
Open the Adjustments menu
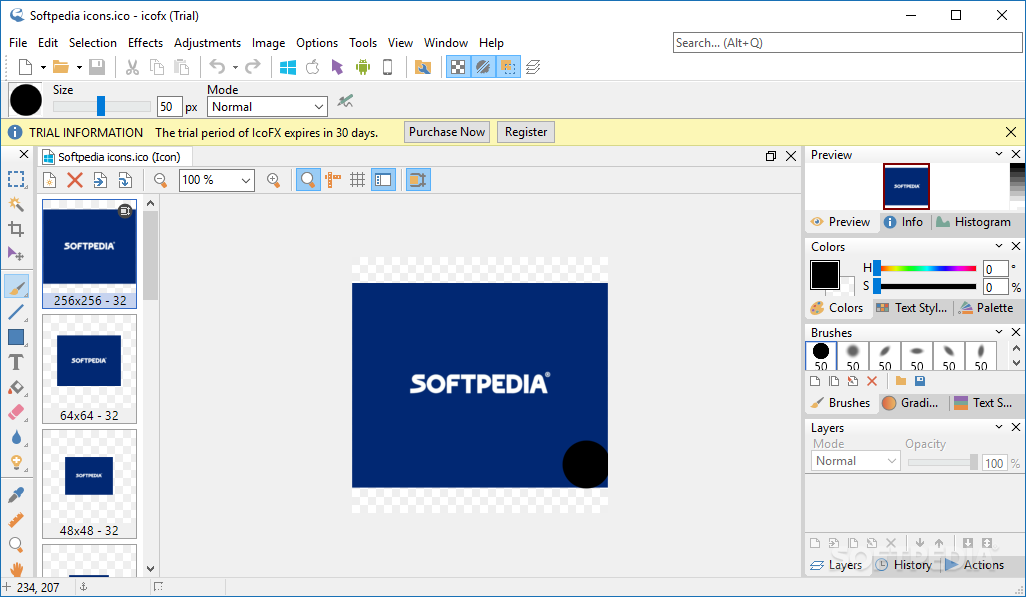tap(207, 43)
